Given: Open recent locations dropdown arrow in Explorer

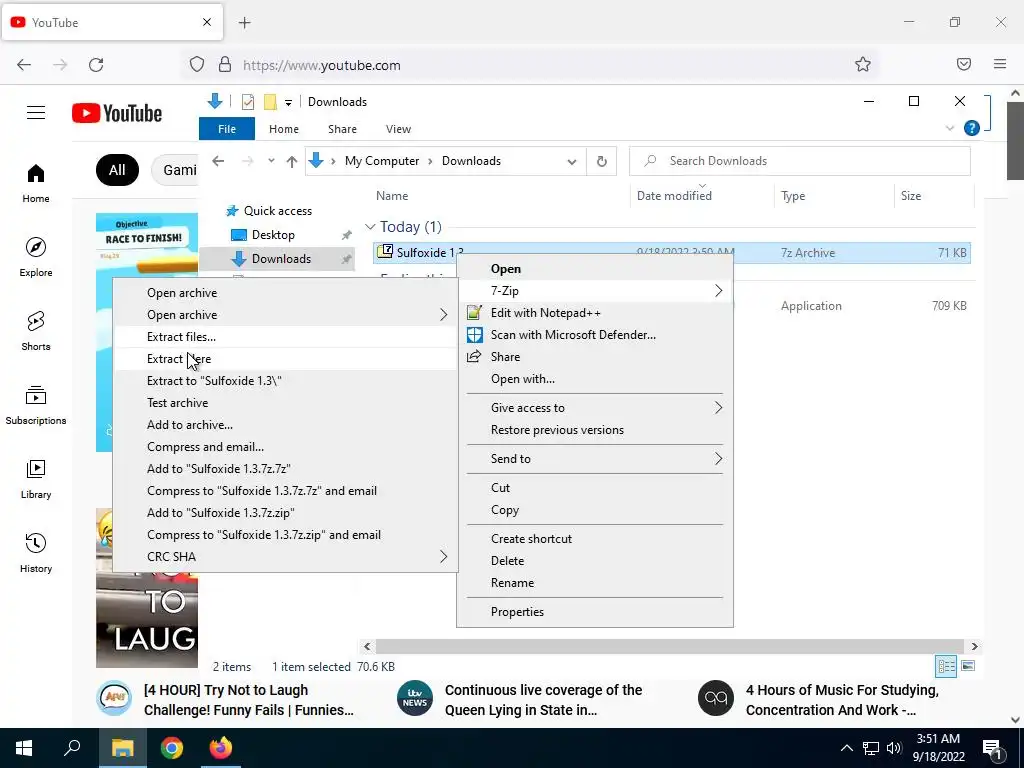Looking at the screenshot, I should (x=271, y=161).
